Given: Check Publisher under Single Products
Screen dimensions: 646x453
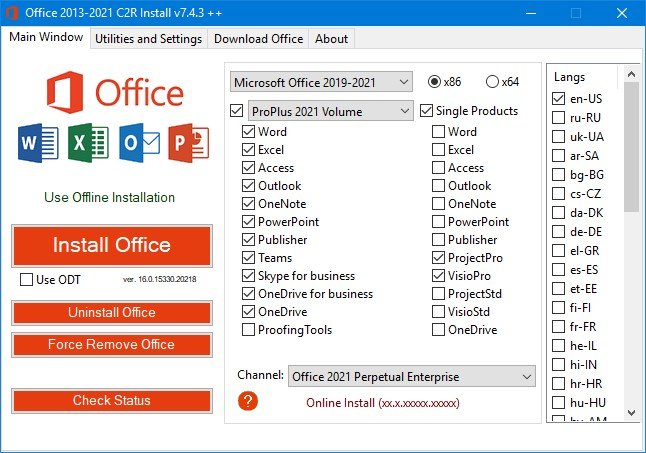Looking at the screenshot, I should 438,240.
